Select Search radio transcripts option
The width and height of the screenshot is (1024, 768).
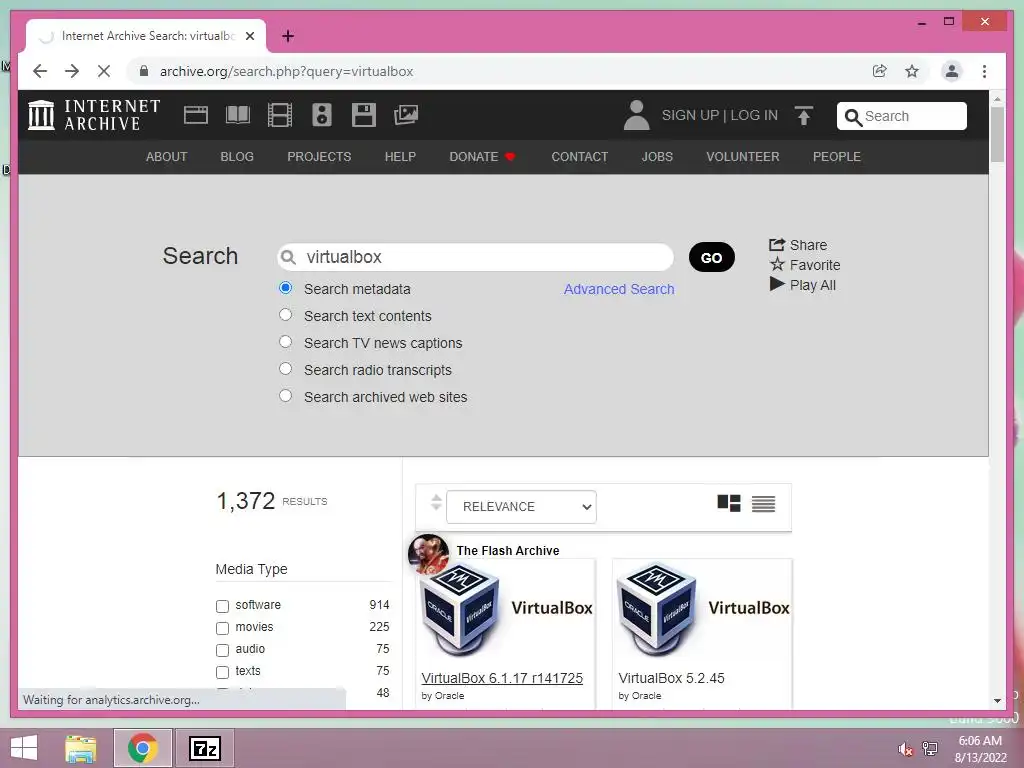(285, 368)
